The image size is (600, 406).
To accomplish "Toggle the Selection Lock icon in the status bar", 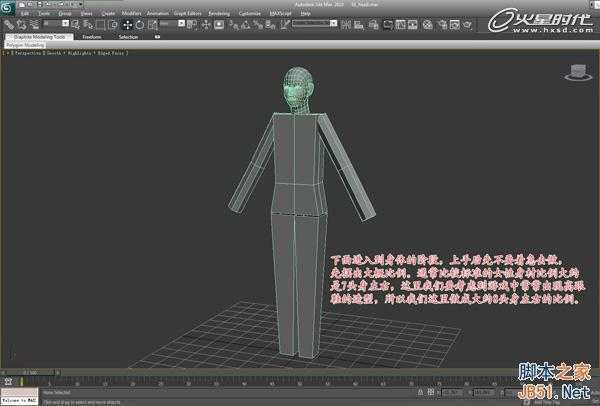I will pyautogui.click(x=421, y=392).
